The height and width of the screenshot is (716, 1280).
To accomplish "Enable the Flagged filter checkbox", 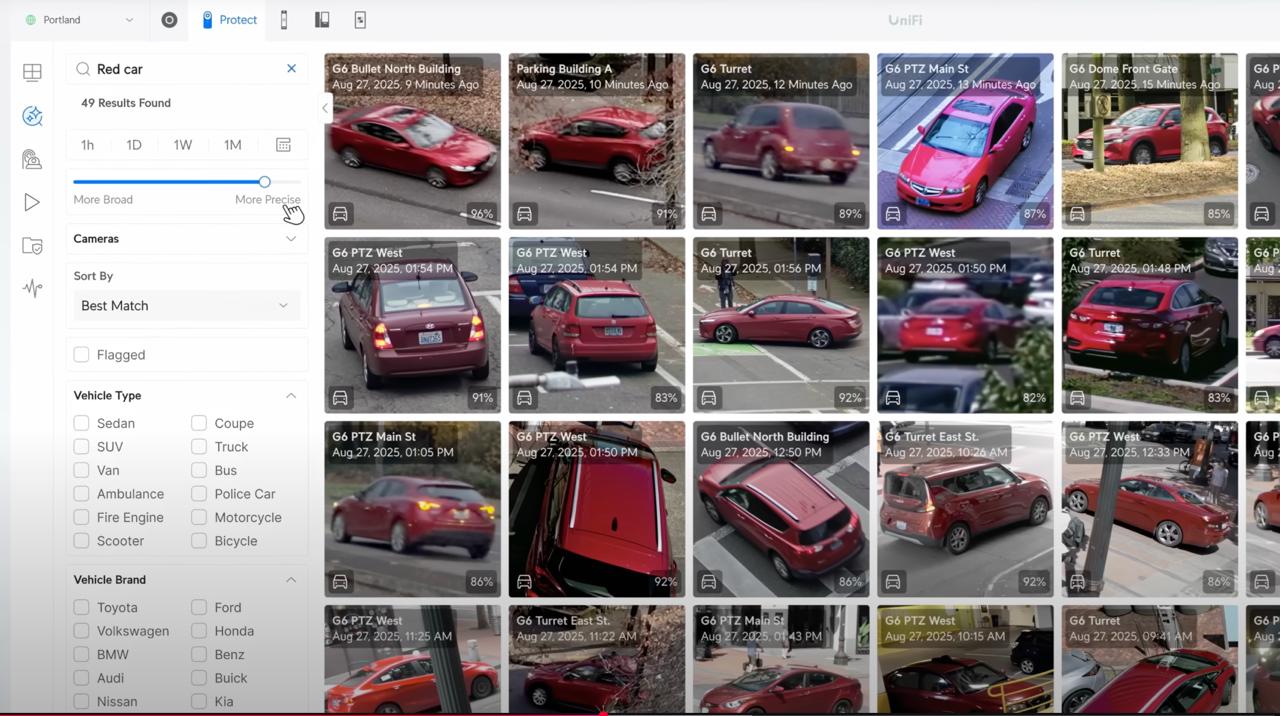I will coord(82,355).
